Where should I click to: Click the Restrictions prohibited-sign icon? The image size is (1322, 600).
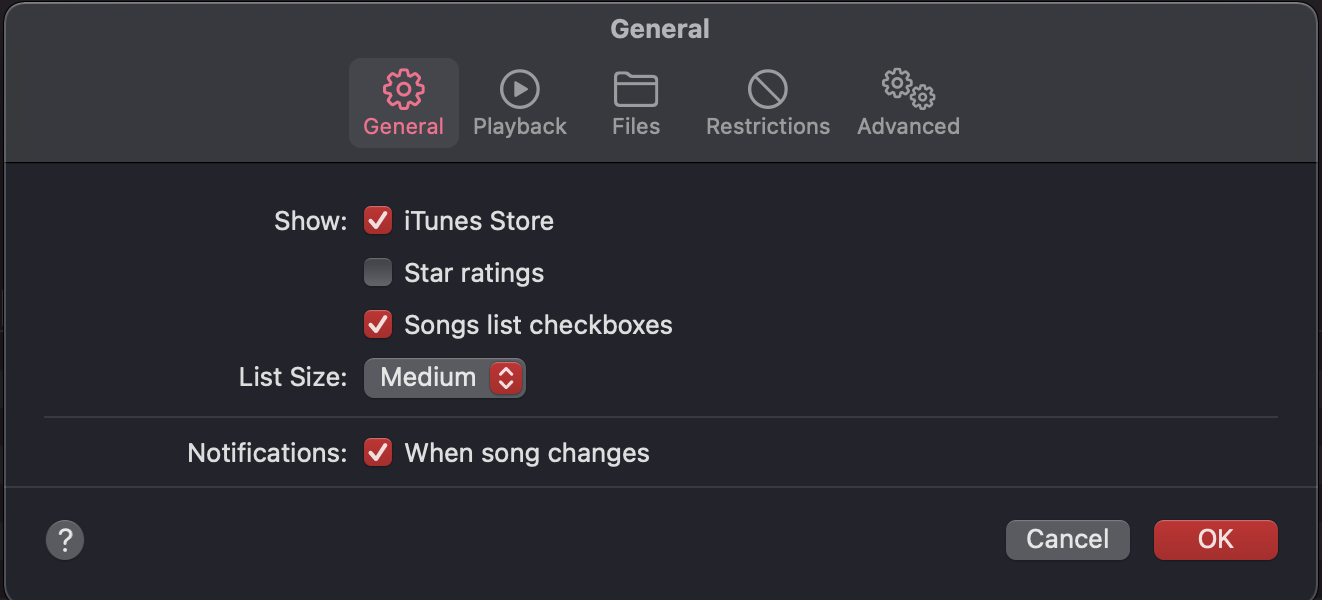pos(768,89)
